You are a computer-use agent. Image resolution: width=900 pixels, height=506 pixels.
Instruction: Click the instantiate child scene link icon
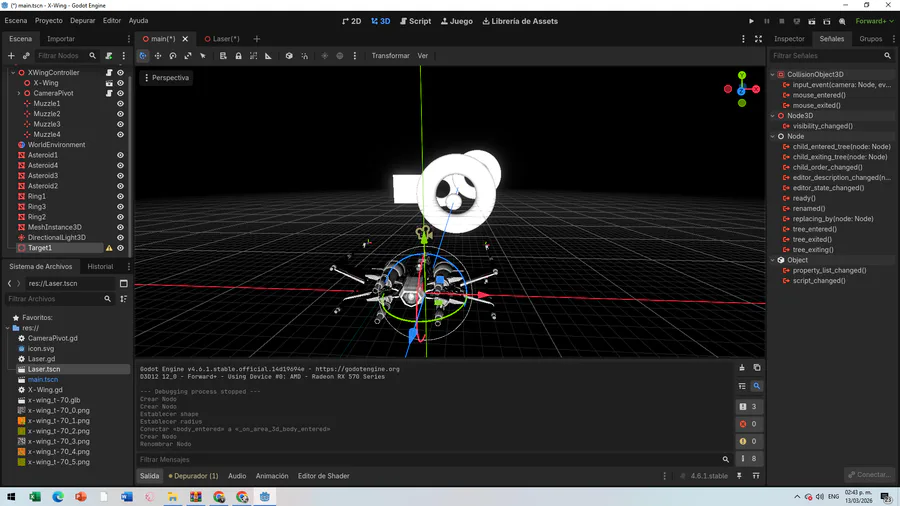coord(26,56)
